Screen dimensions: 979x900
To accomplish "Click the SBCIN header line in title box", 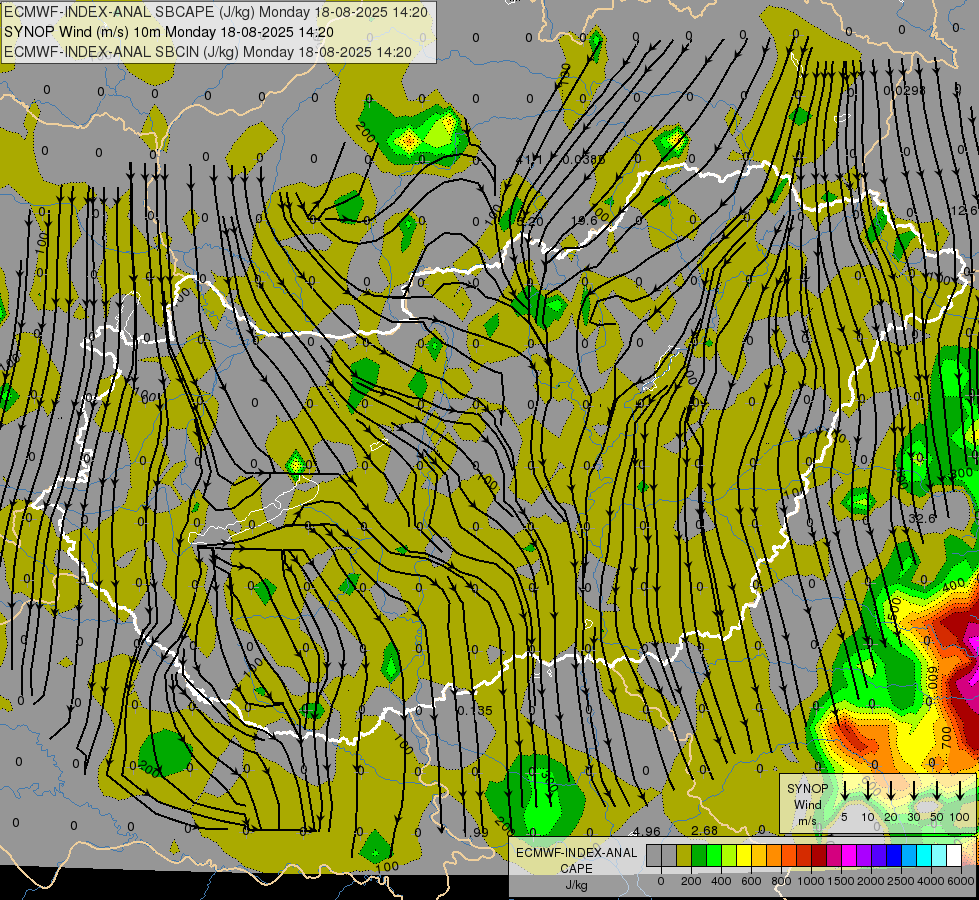I will point(208,52).
